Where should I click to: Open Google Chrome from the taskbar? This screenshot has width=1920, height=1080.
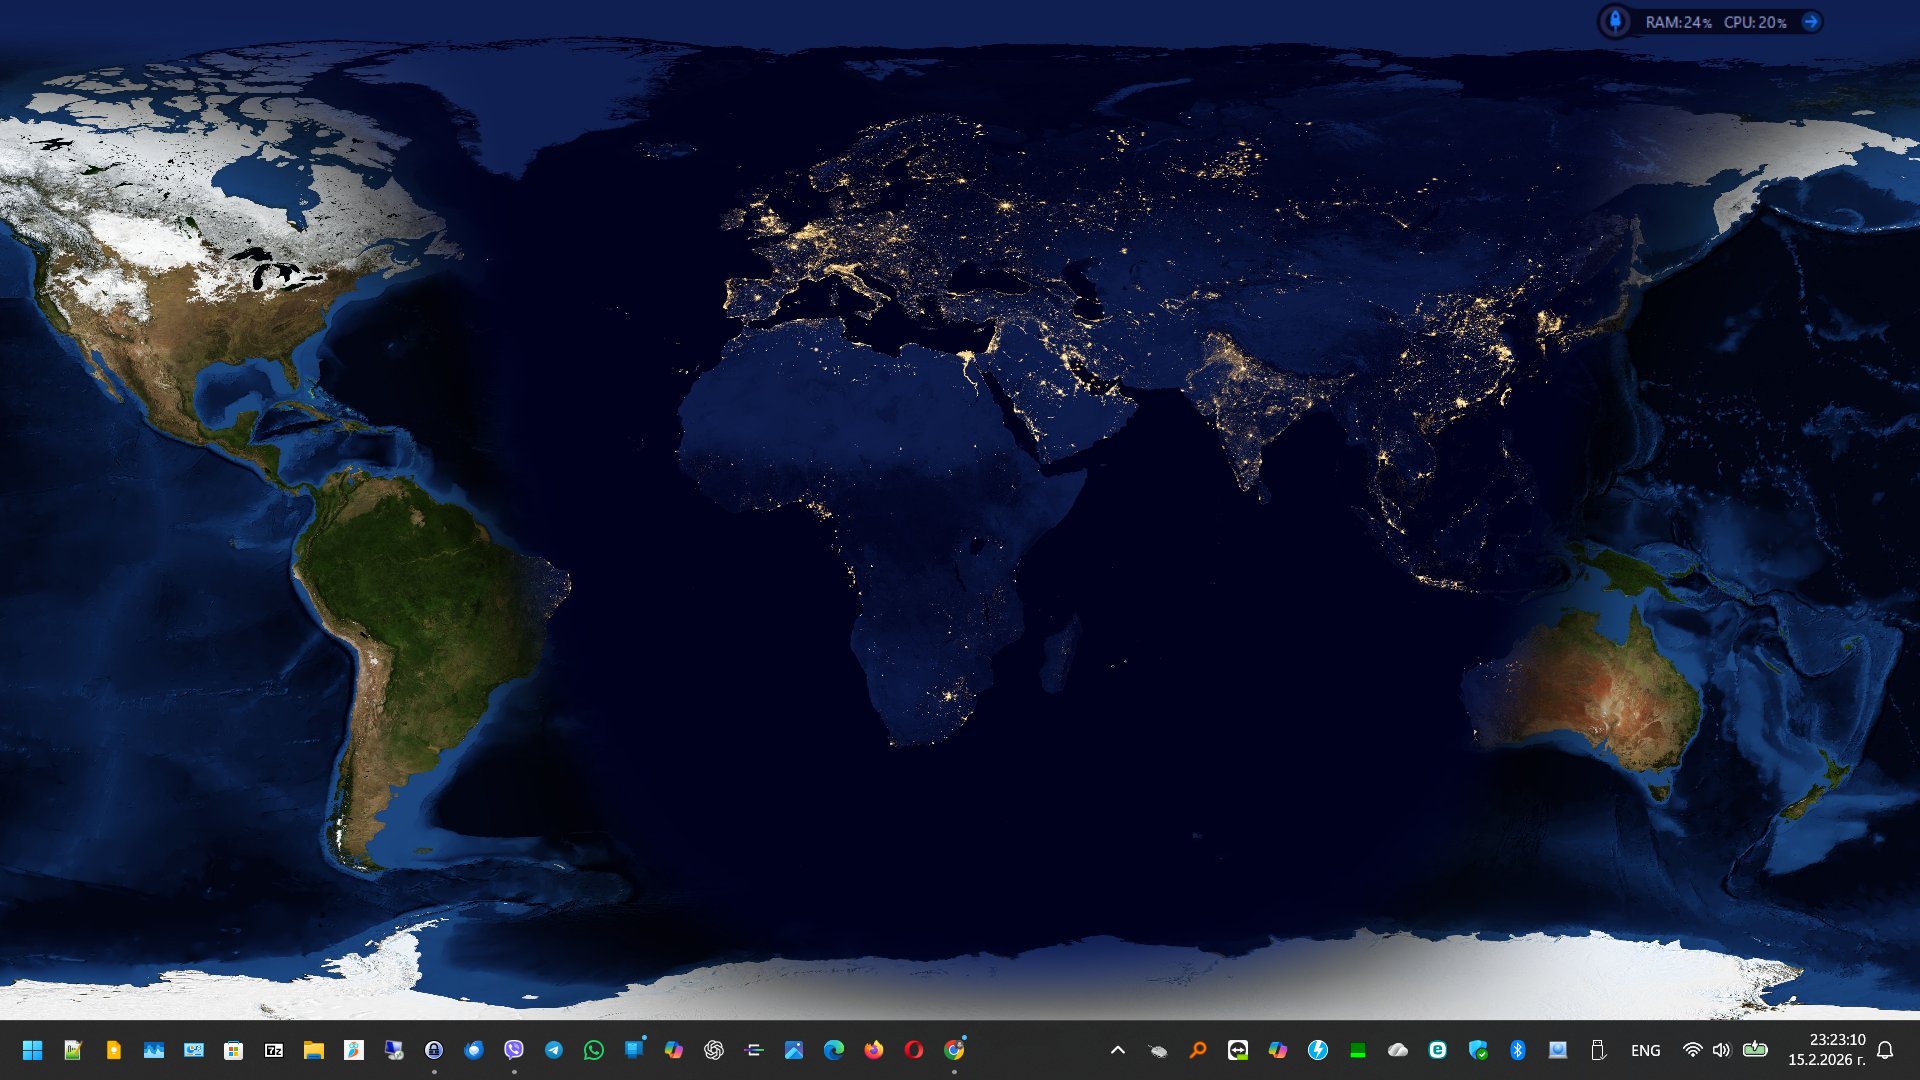click(954, 1050)
